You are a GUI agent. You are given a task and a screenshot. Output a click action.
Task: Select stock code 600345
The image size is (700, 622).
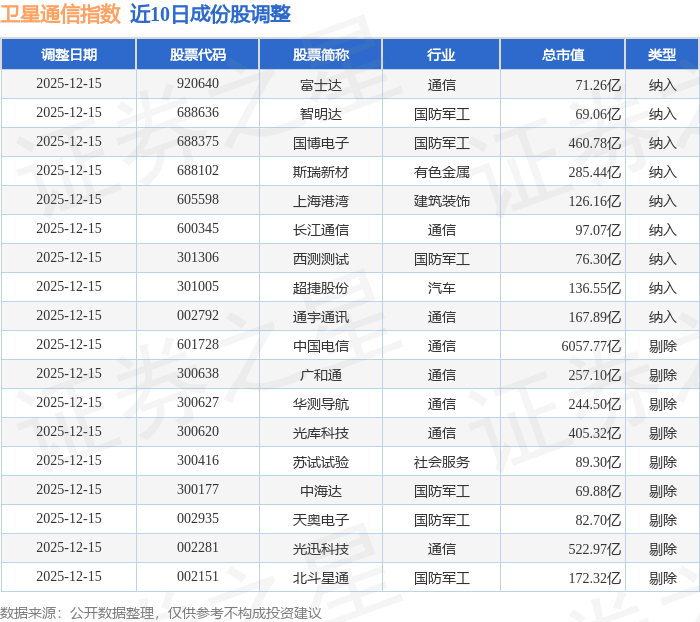[x=198, y=229]
